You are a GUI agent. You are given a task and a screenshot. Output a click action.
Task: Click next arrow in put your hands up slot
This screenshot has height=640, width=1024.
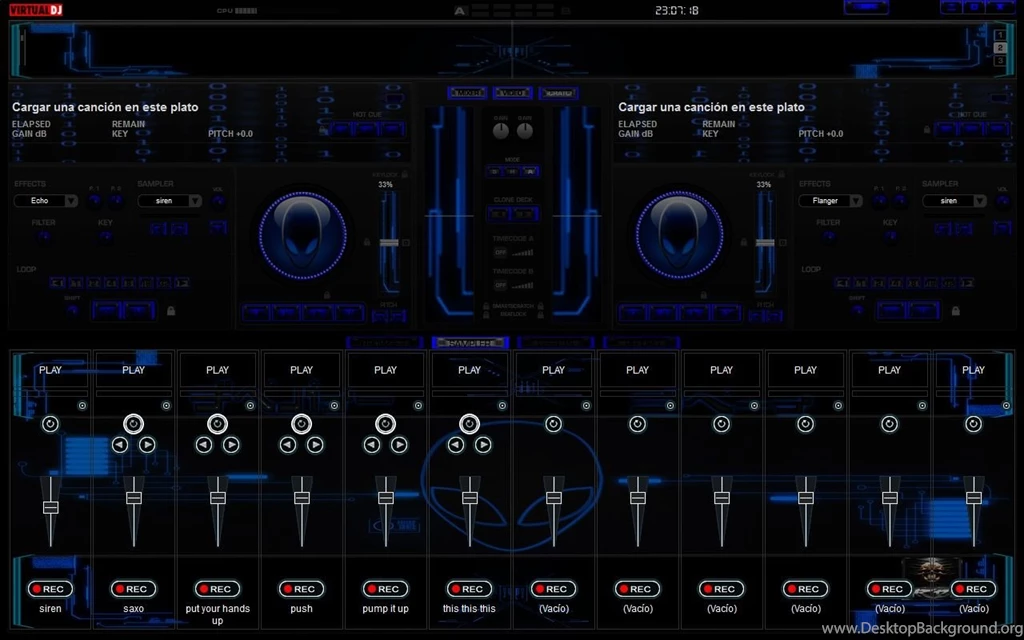[x=231, y=445]
